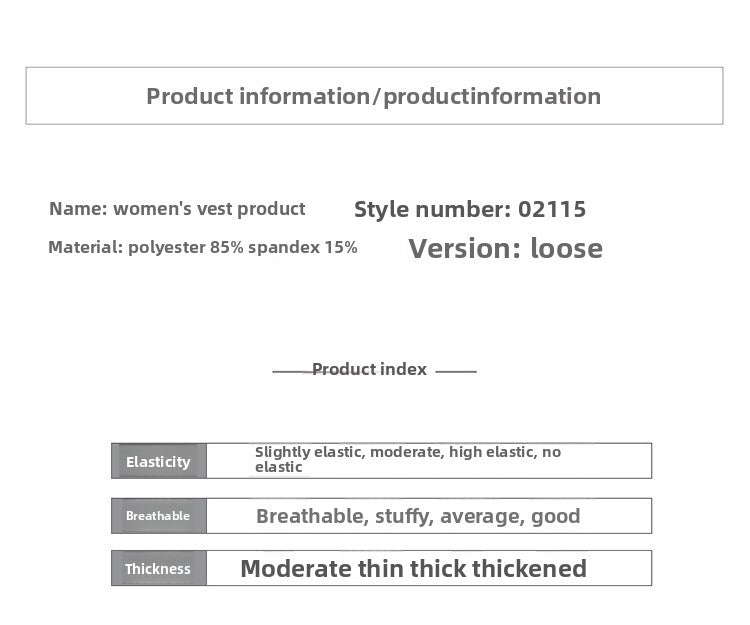Click the Product information header box

tap(375, 96)
